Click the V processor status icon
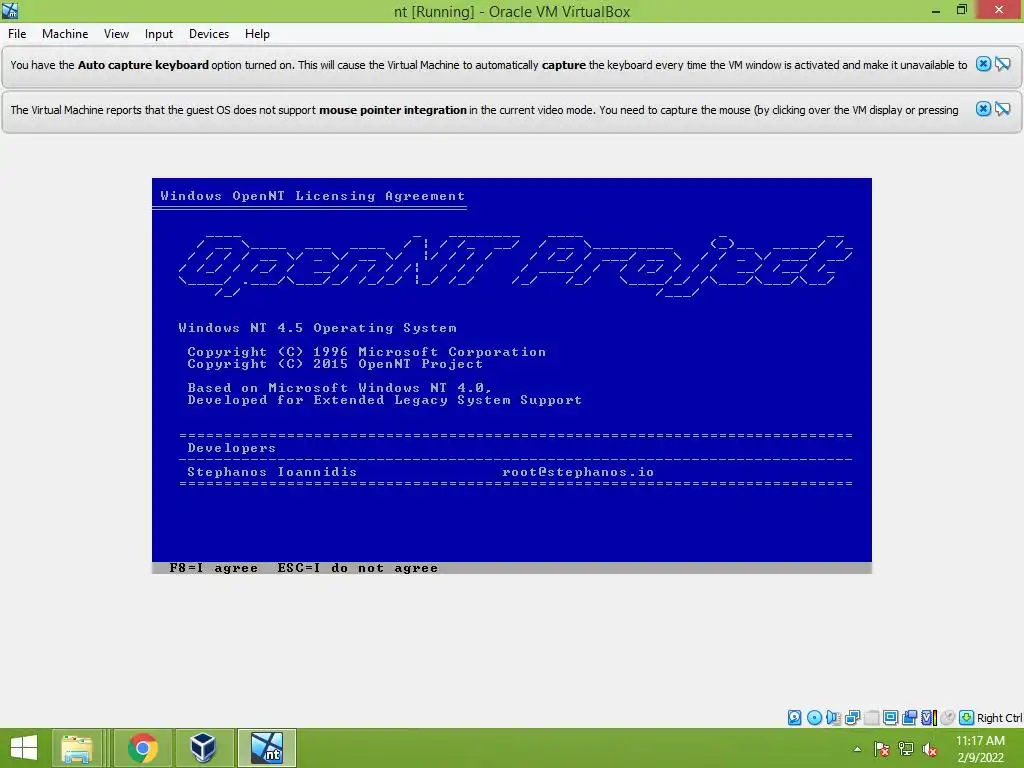The width and height of the screenshot is (1024, 768). (929, 718)
